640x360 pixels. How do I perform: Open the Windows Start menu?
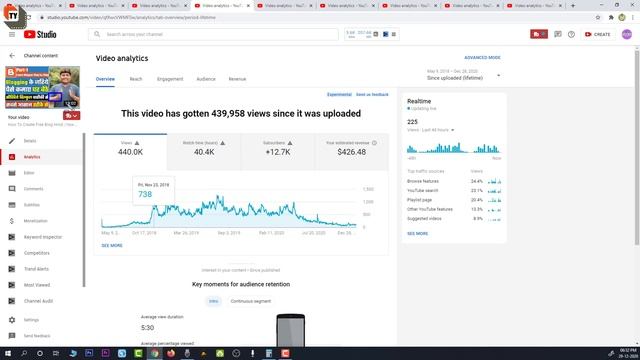point(8,353)
